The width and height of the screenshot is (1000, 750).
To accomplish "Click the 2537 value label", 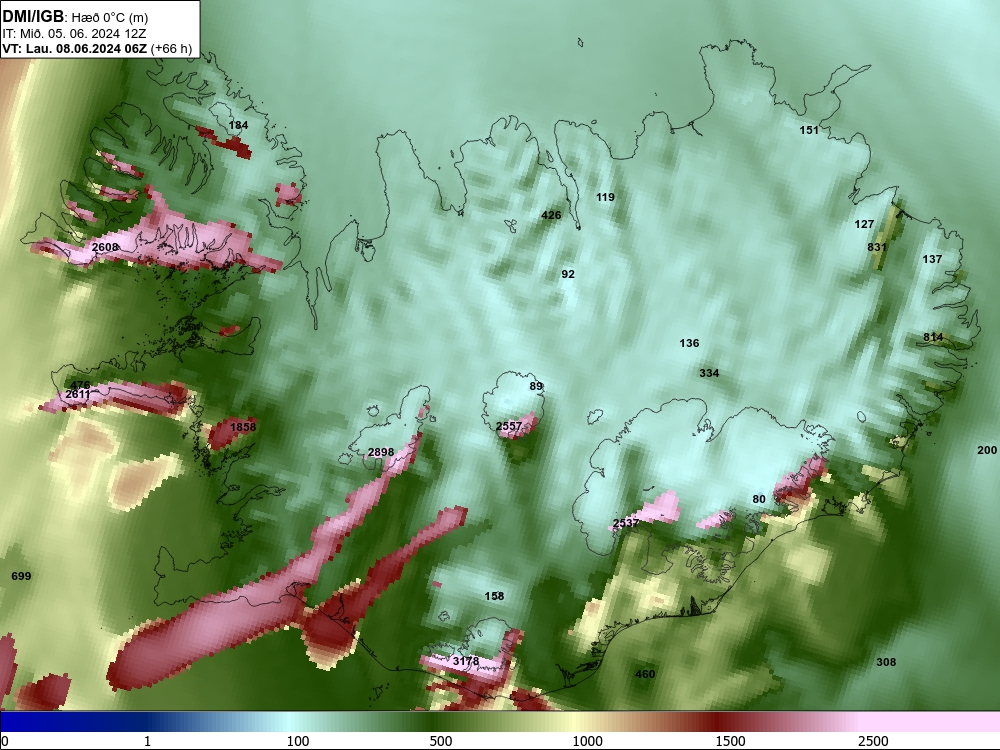I will 626,524.
